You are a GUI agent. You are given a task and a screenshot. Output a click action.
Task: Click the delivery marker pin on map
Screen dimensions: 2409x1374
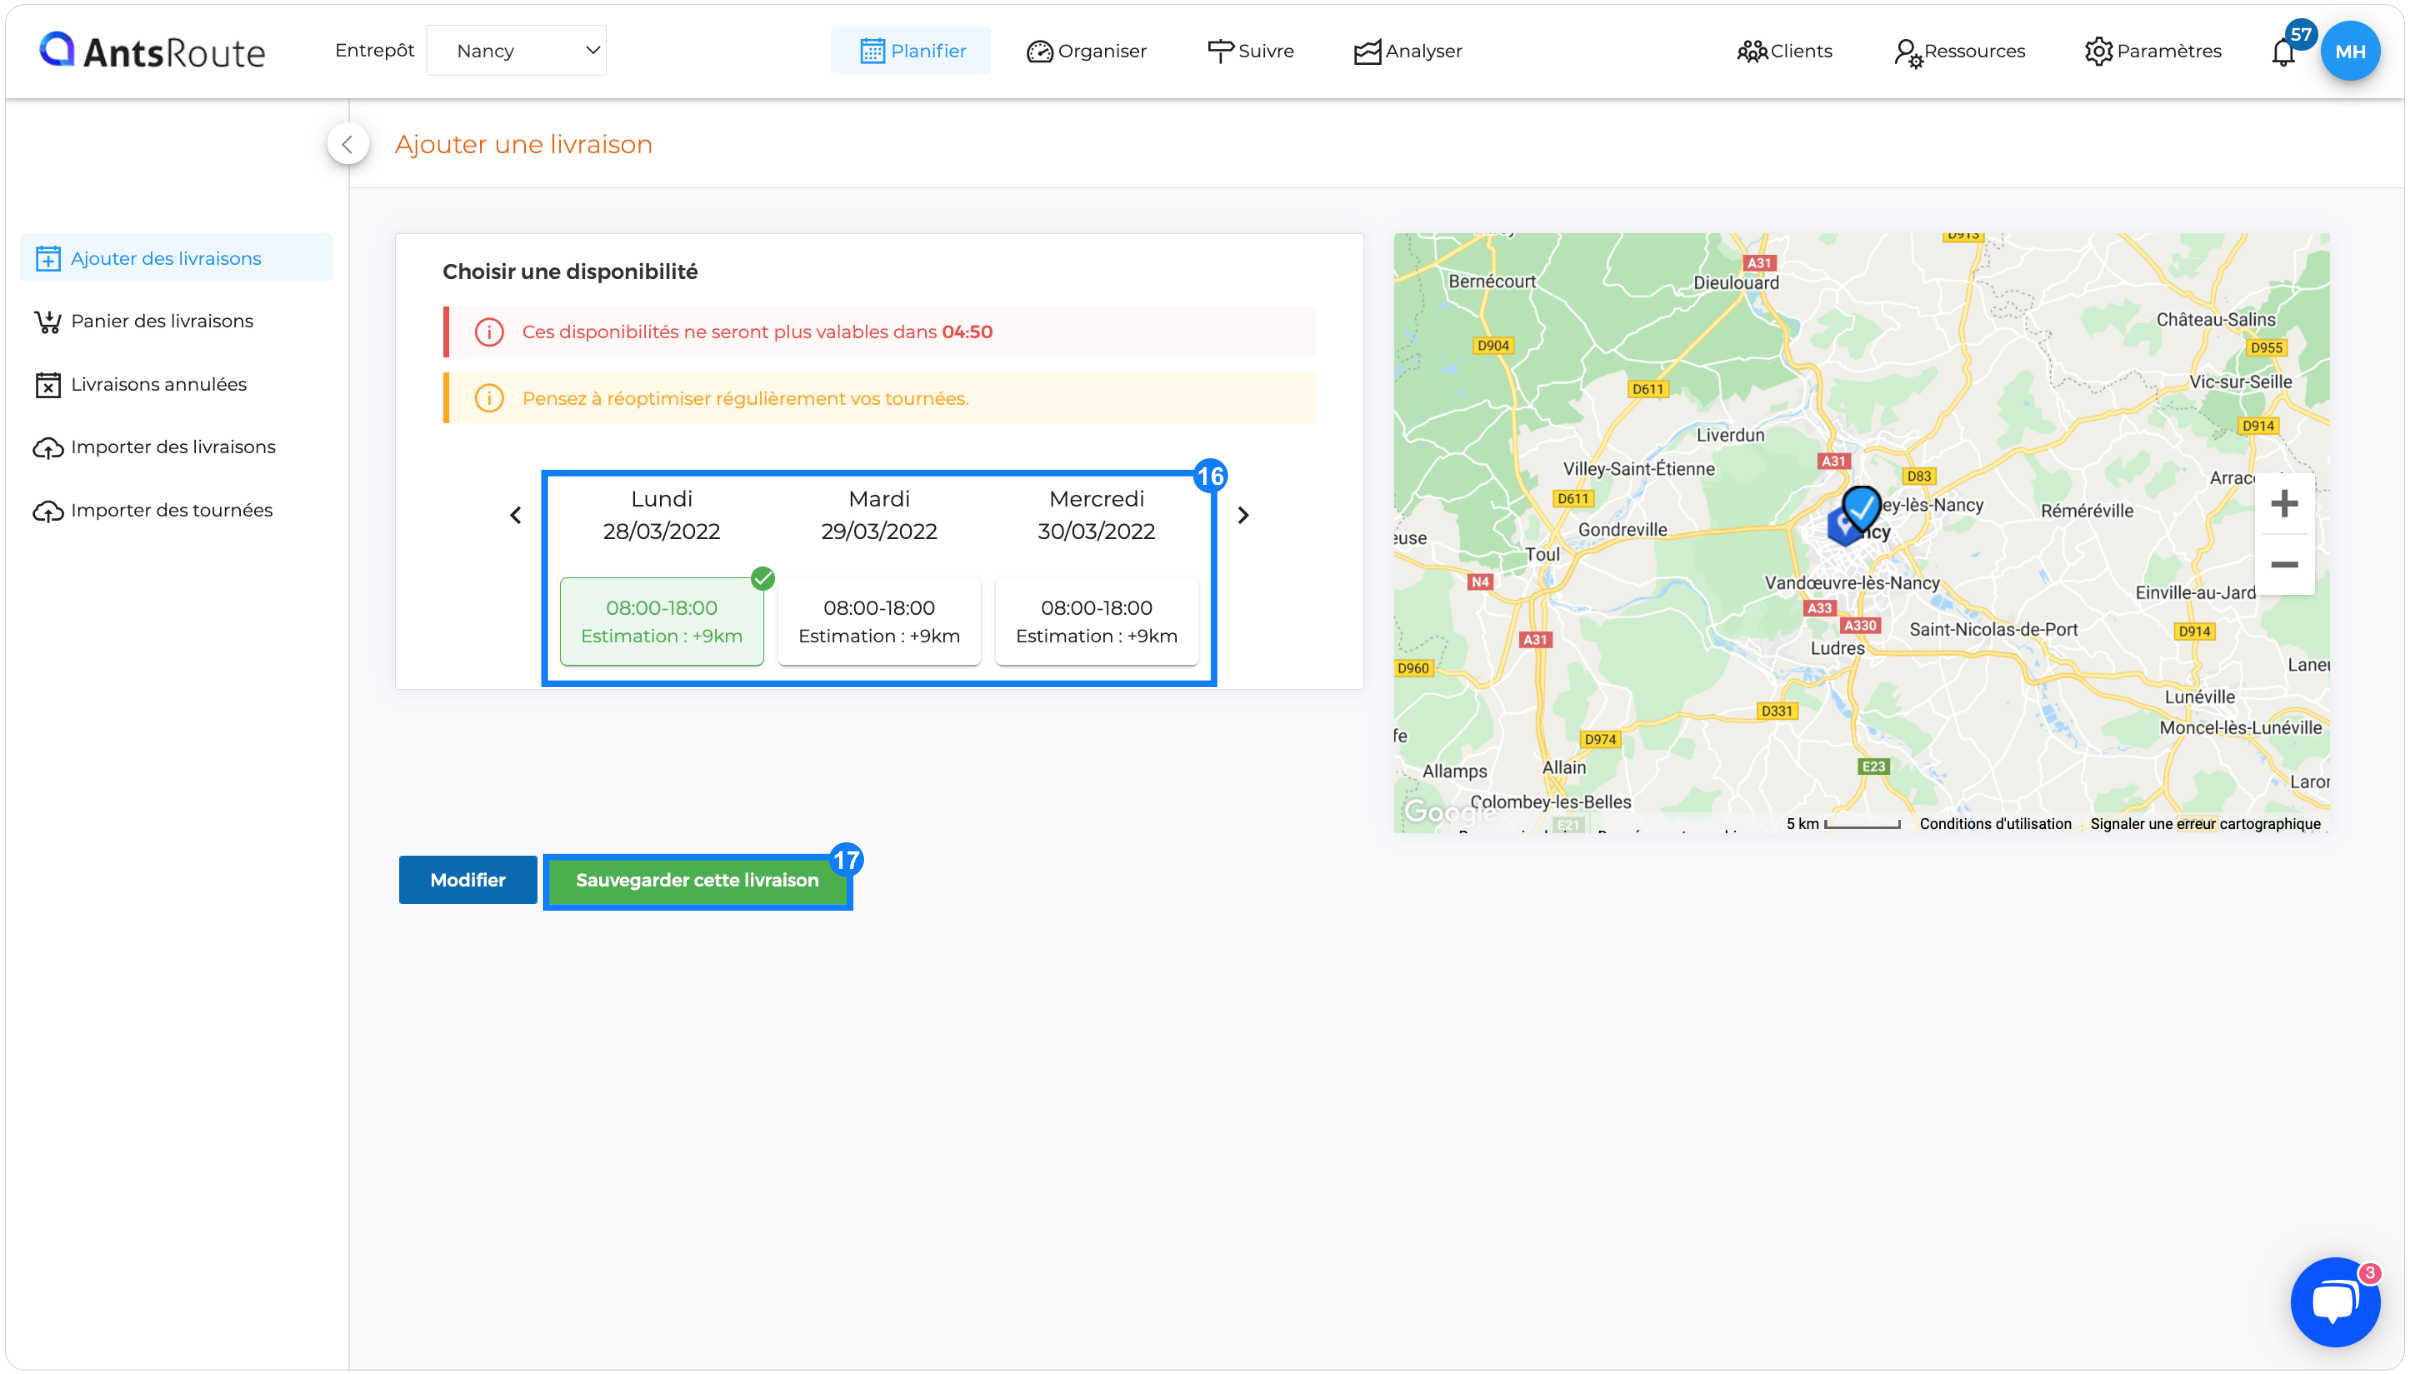click(x=1861, y=507)
